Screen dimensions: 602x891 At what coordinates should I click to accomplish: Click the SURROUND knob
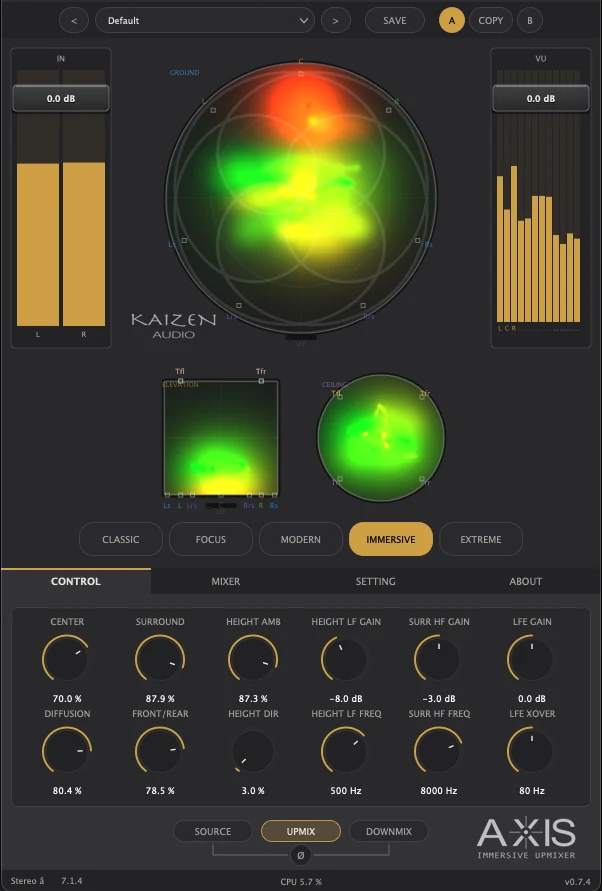tap(160, 659)
